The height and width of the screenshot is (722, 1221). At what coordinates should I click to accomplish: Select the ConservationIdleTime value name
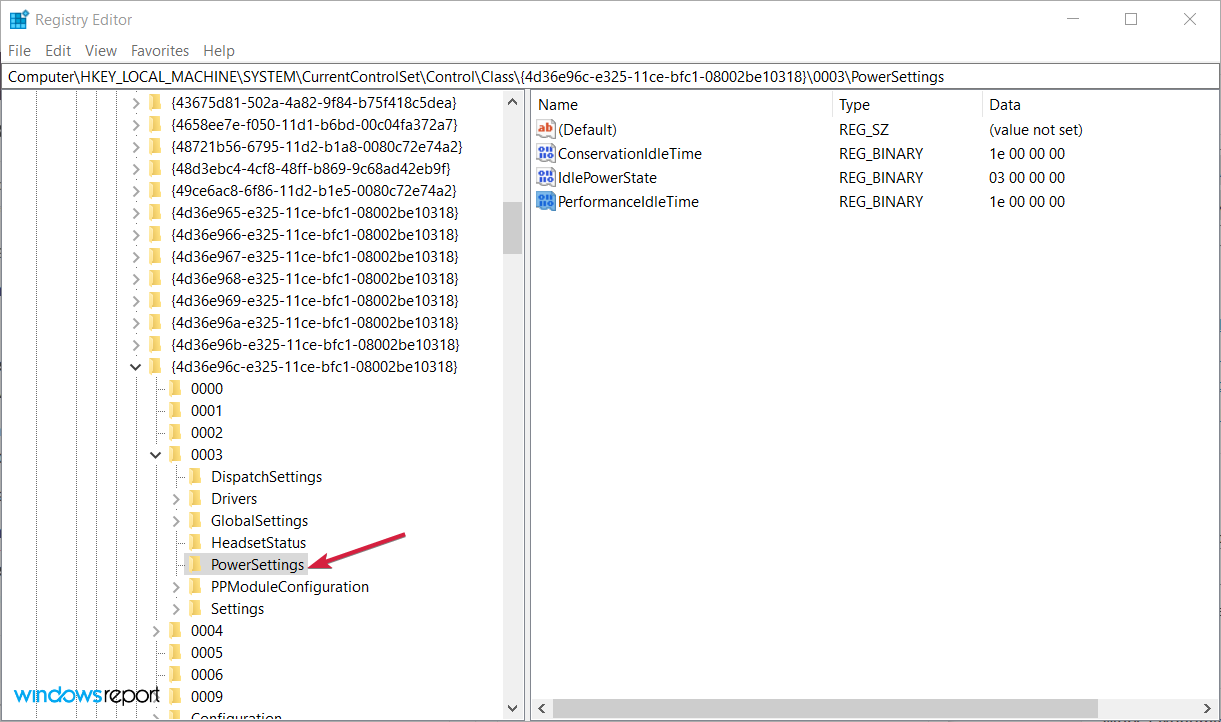[x=630, y=154]
